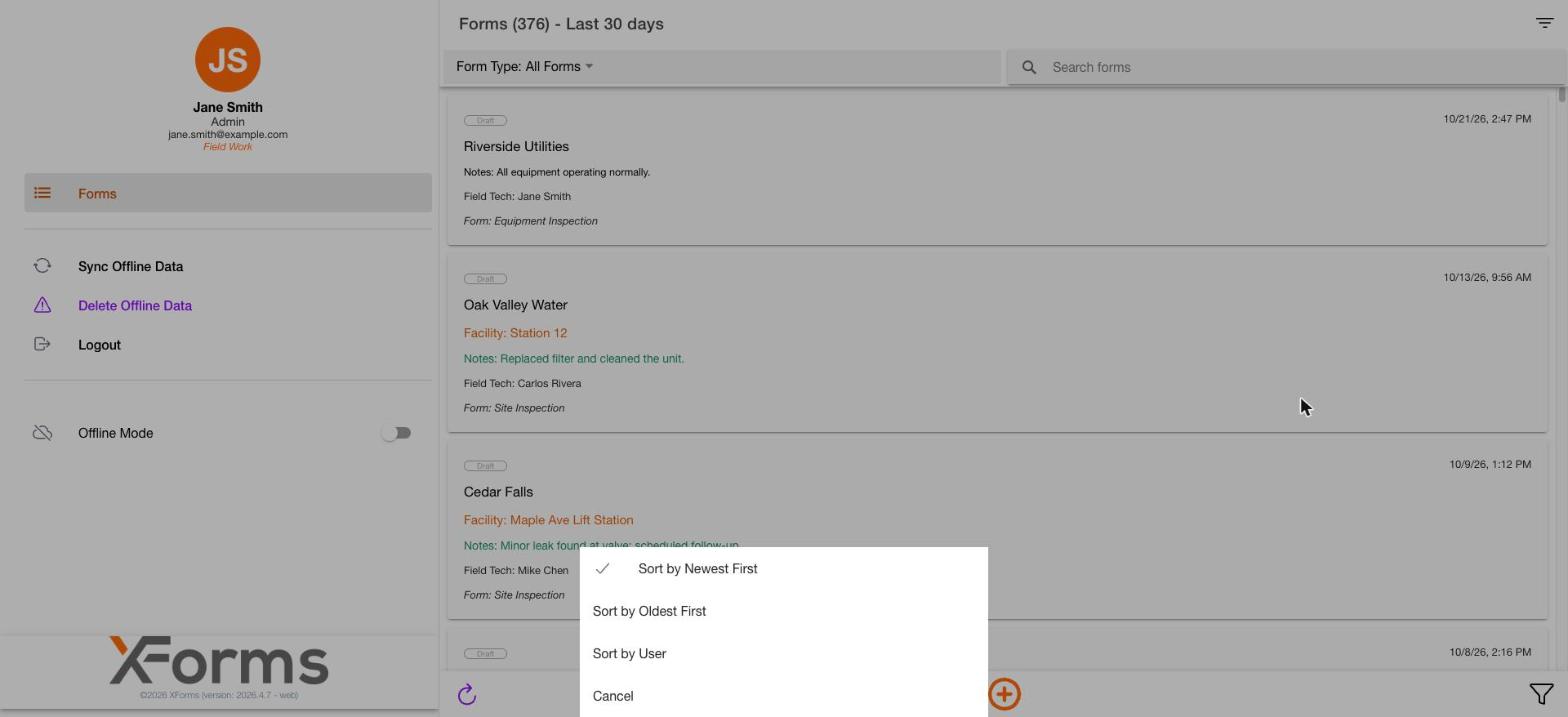
Task: Click Form: Equipment Inspection text
Action: [531, 221]
